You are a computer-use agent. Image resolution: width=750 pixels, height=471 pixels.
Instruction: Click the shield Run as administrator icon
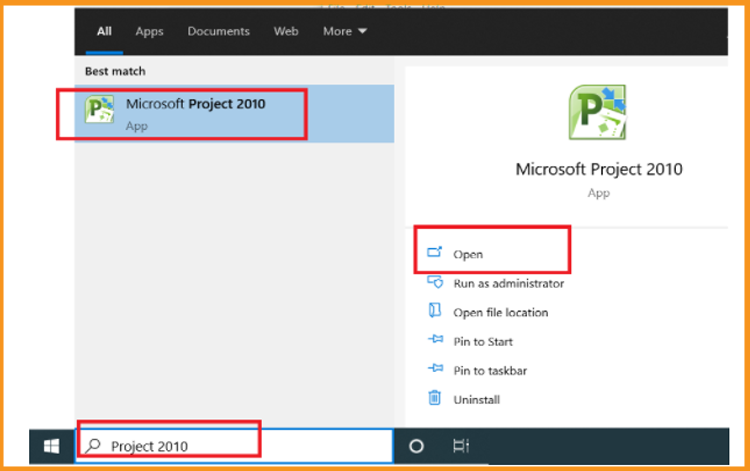tap(435, 282)
